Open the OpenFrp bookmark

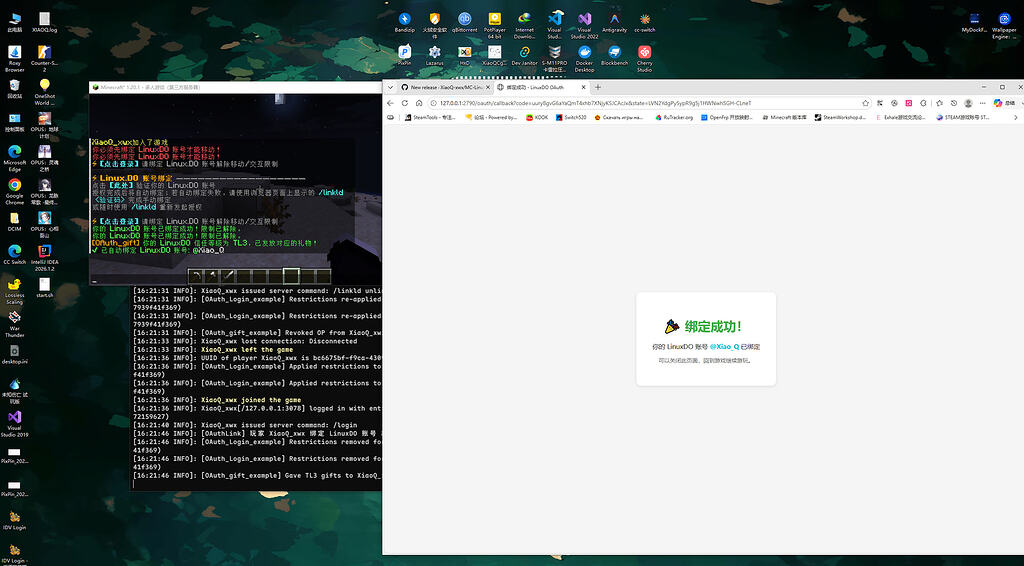(727, 118)
